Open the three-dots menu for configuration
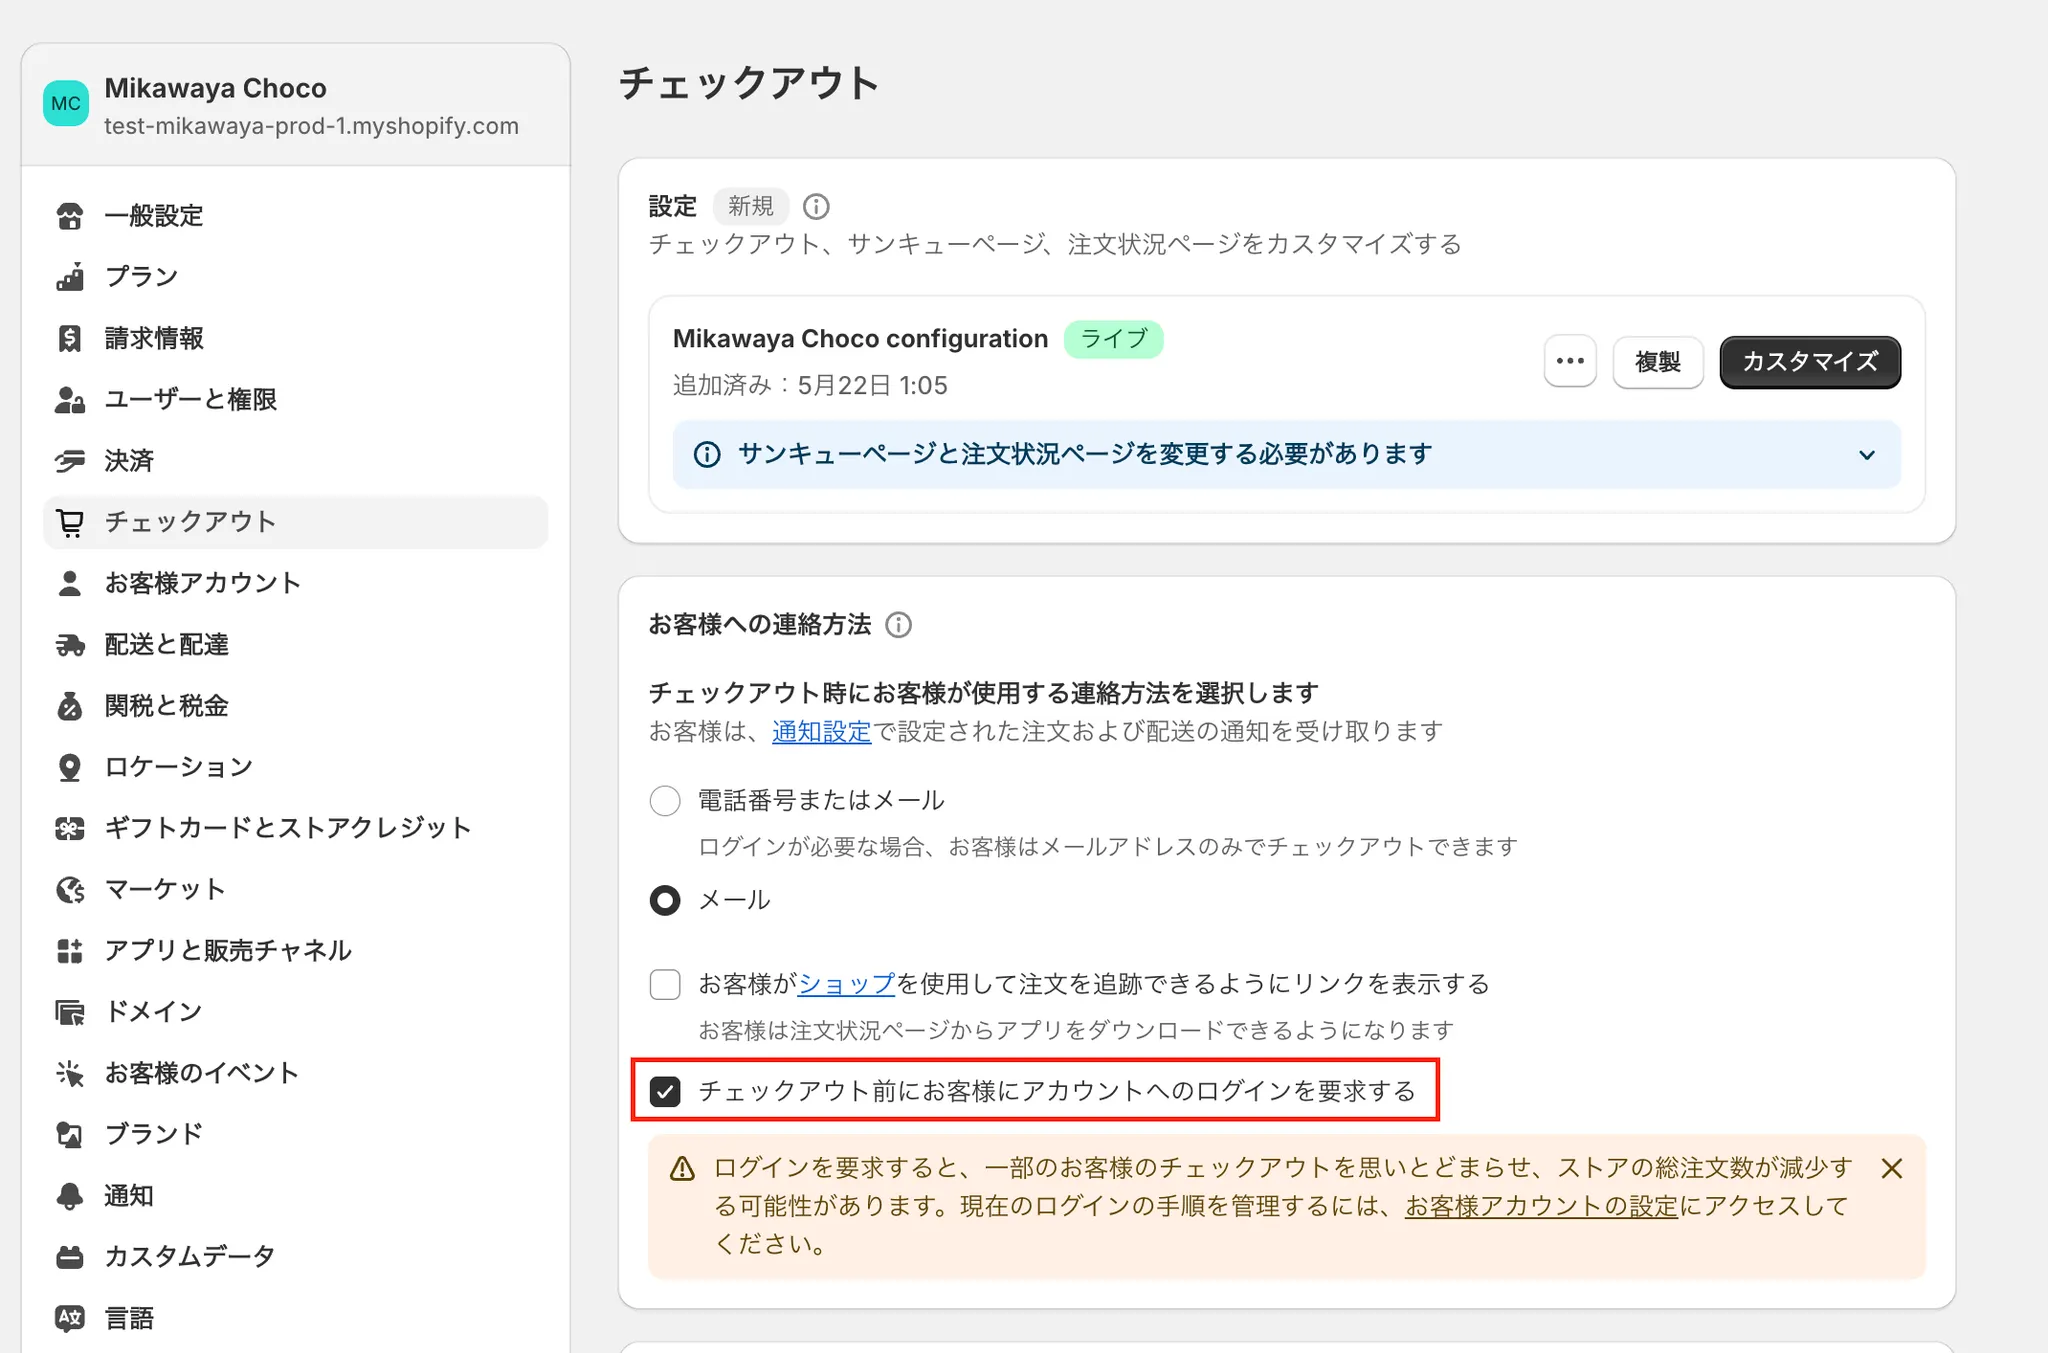Image resolution: width=2048 pixels, height=1353 pixels. tap(1569, 361)
